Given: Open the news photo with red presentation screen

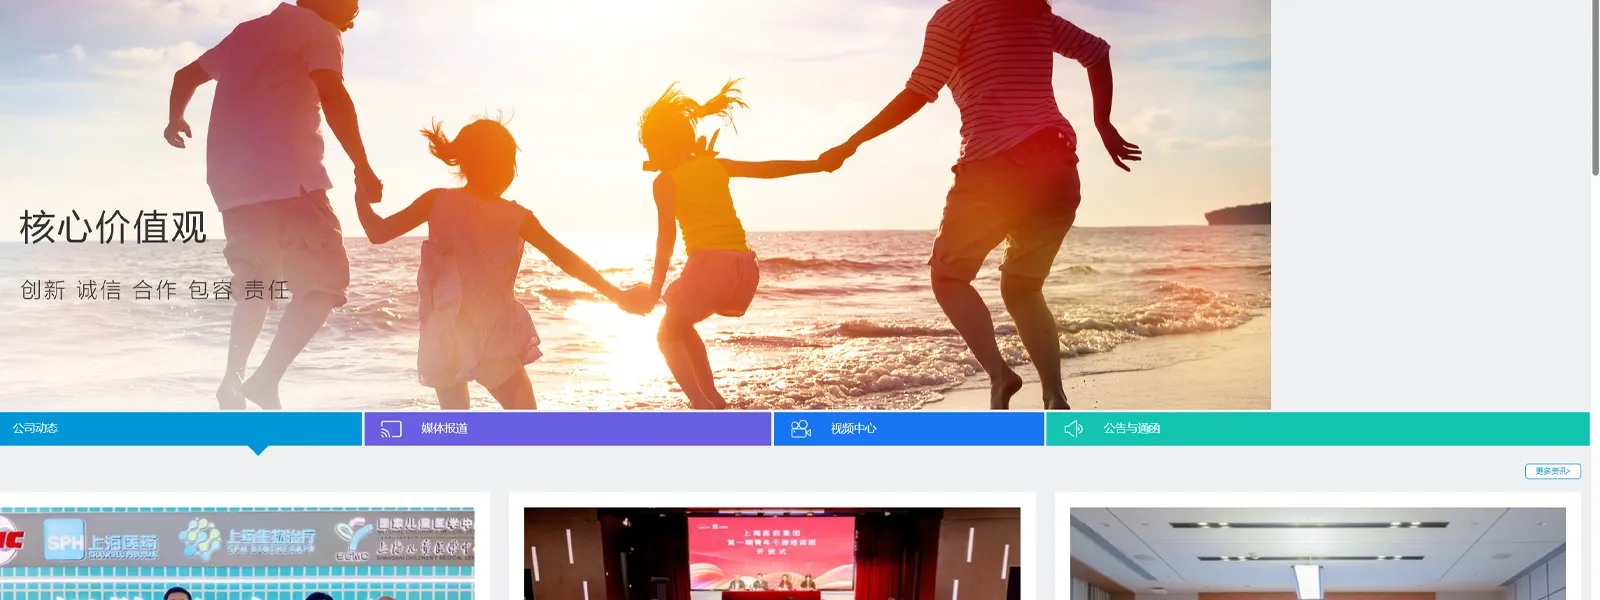Looking at the screenshot, I should click(772, 553).
